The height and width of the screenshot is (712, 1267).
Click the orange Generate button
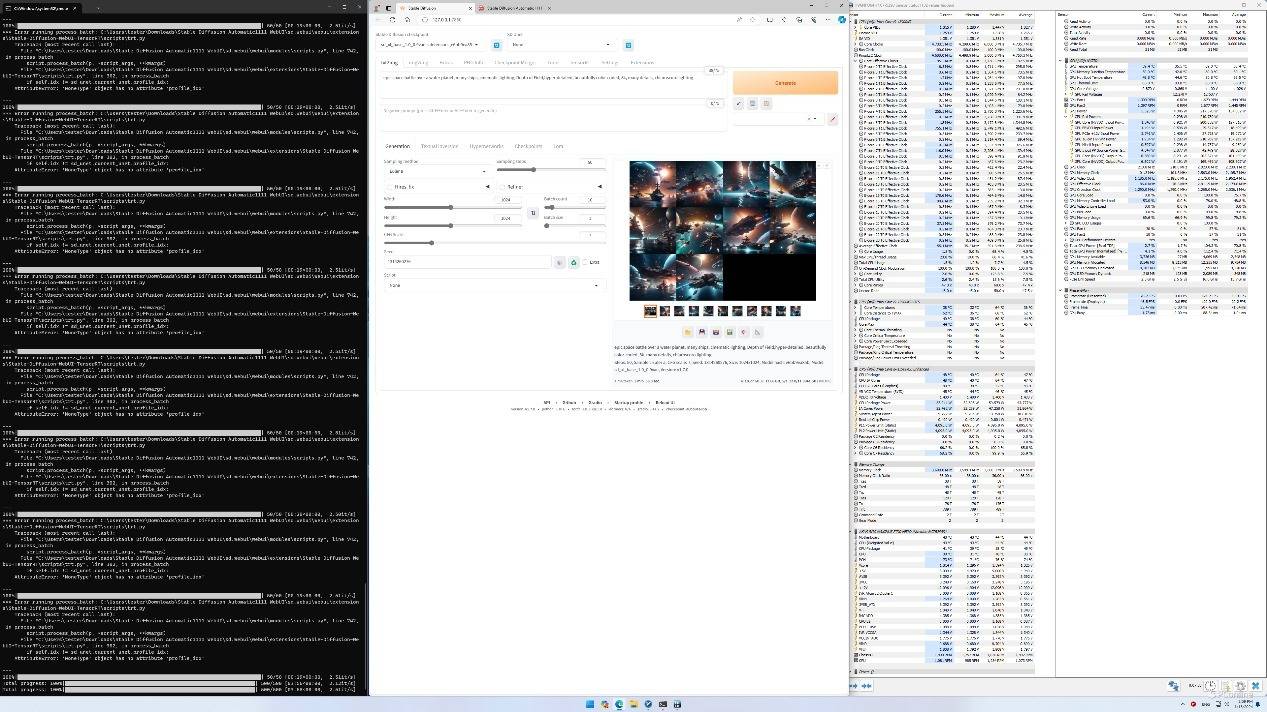point(785,83)
